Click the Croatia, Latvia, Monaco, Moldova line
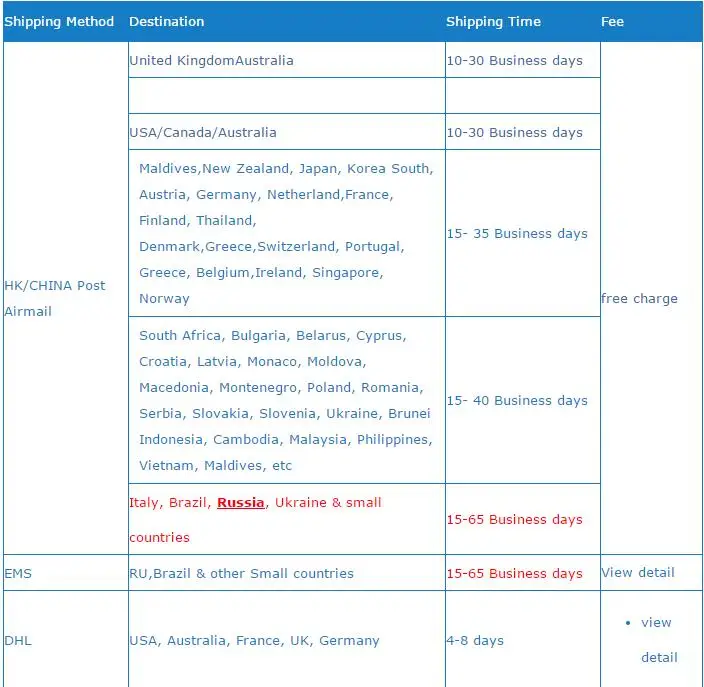Image resolution: width=704 pixels, height=687 pixels. point(253,361)
